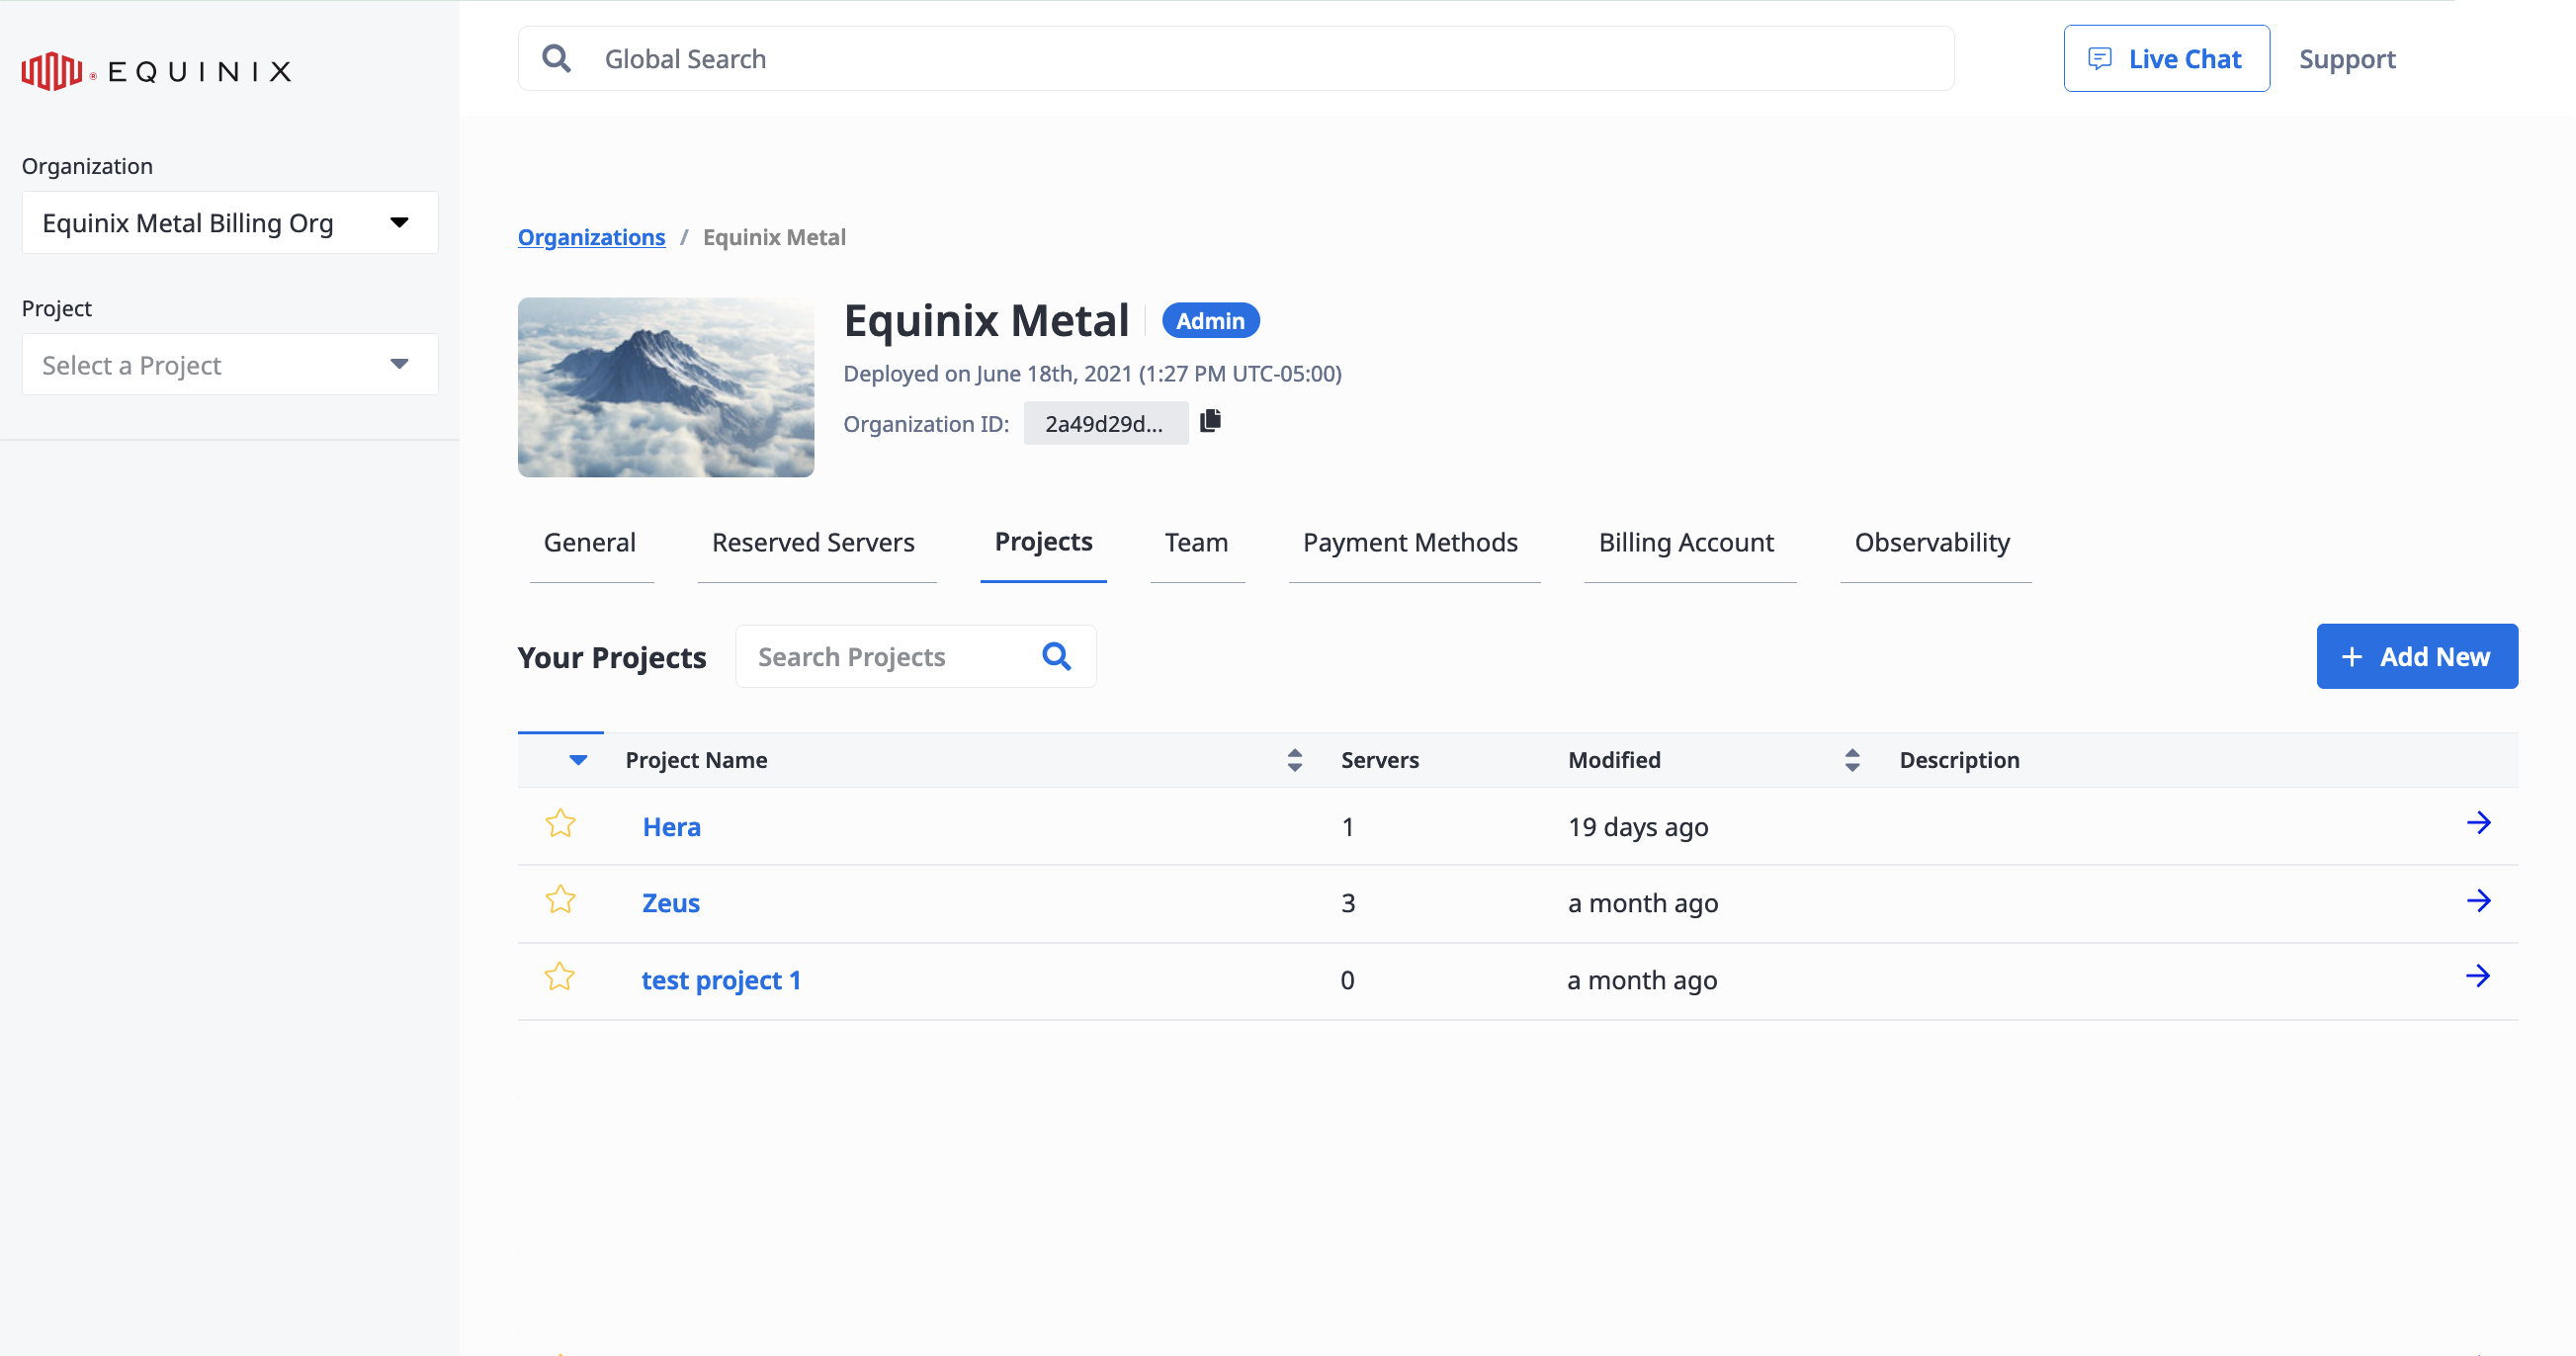Open Hera project via its arrow icon
Screen dimensions: 2576x1356
pyautogui.click(x=2478, y=823)
